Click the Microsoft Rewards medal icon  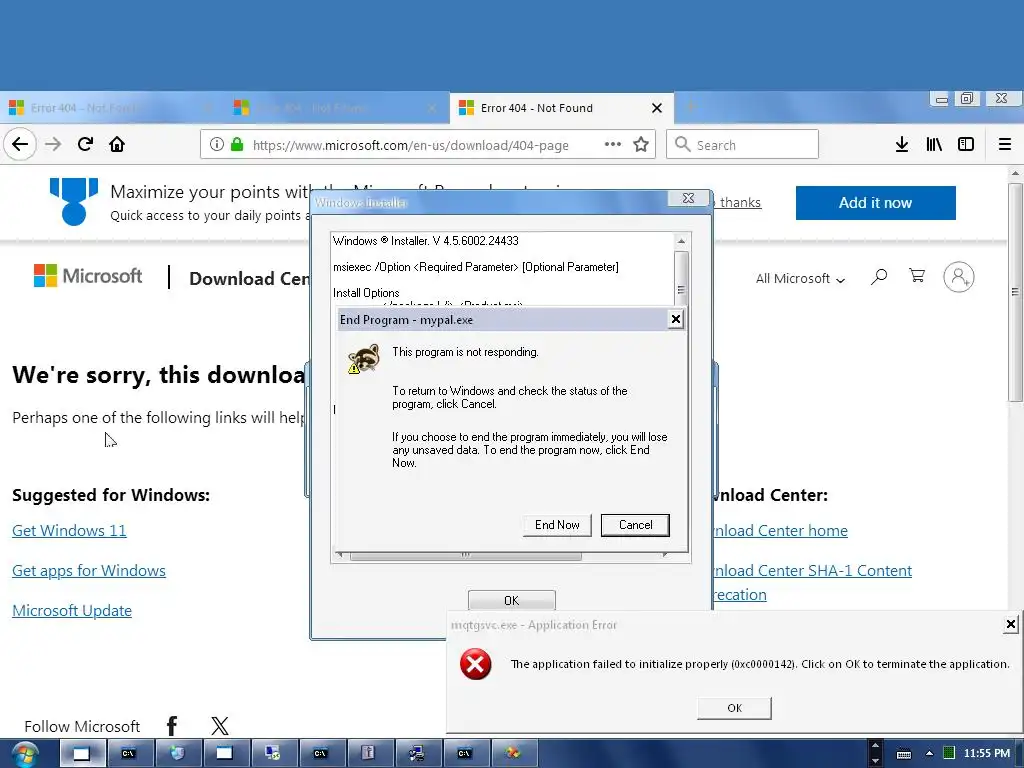coord(74,201)
